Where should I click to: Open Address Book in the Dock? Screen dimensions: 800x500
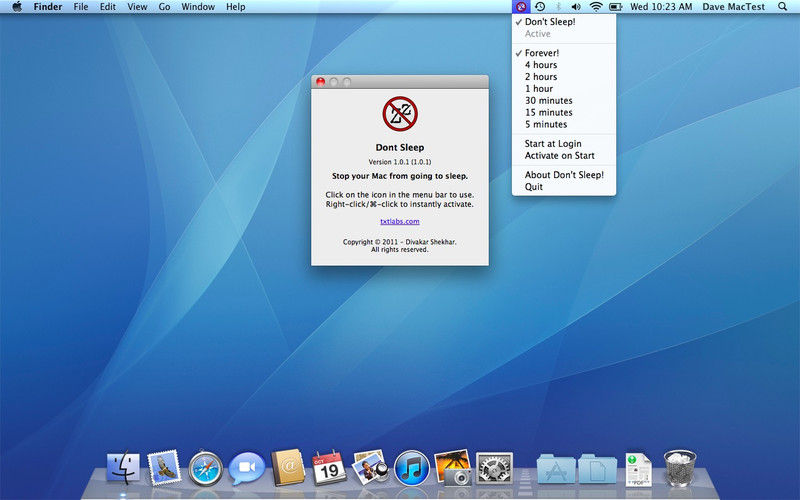[x=288, y=467]
